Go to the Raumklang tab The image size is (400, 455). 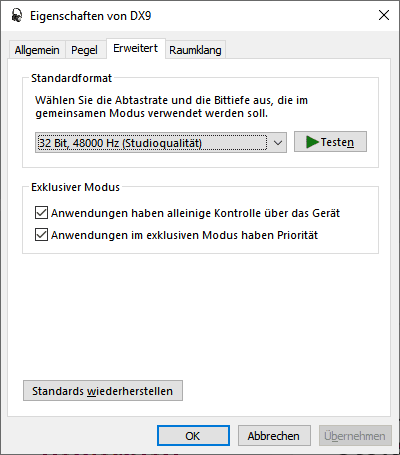pyautogui.click(x=195, y=50)
